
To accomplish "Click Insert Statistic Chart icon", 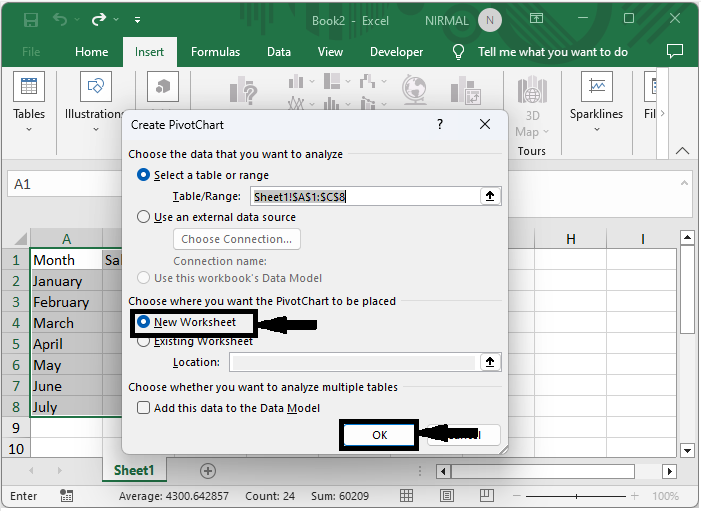I will [x=332, y=104].
